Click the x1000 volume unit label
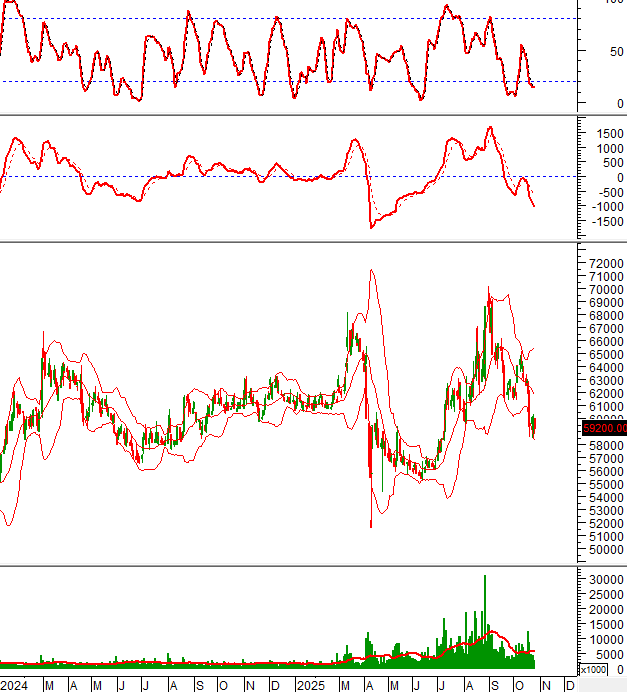The image size is (627, 692). 593,669
